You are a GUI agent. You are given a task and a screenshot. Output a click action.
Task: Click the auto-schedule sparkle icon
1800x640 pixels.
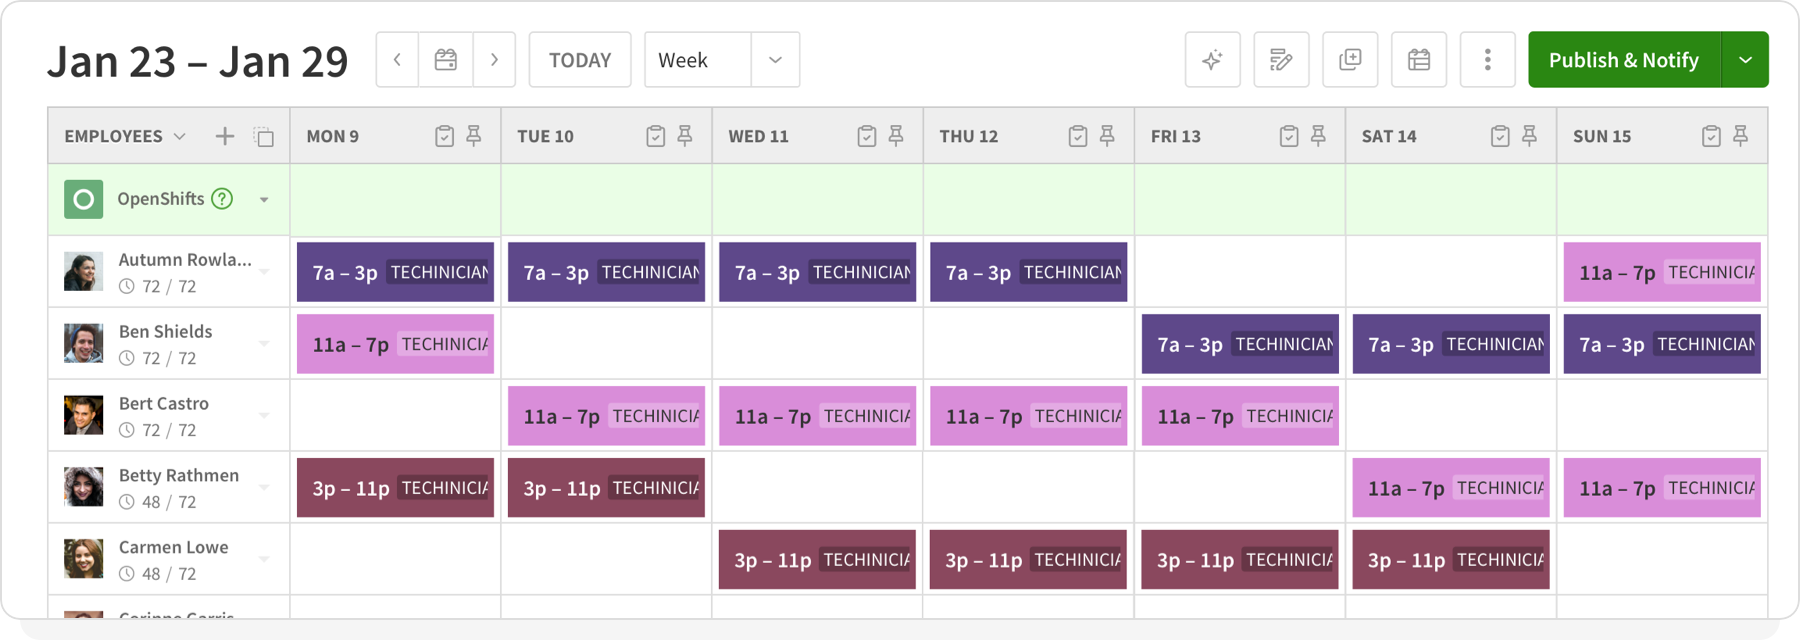tap(1212, 60)
